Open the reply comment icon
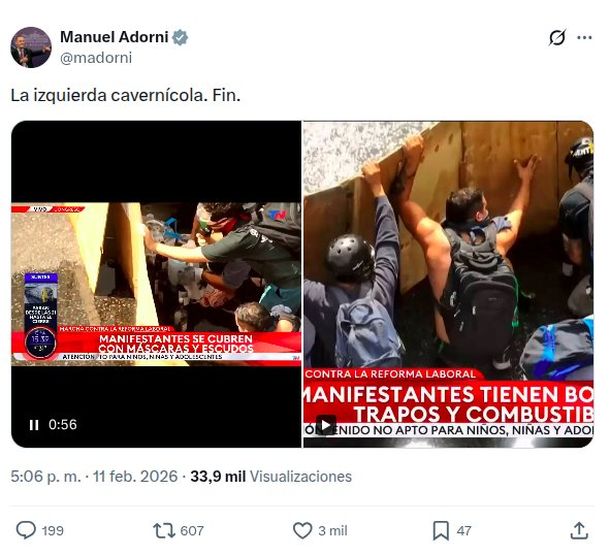Image resolution: width=610 pixels, height=555 pixels. click(x=26, y=530)
